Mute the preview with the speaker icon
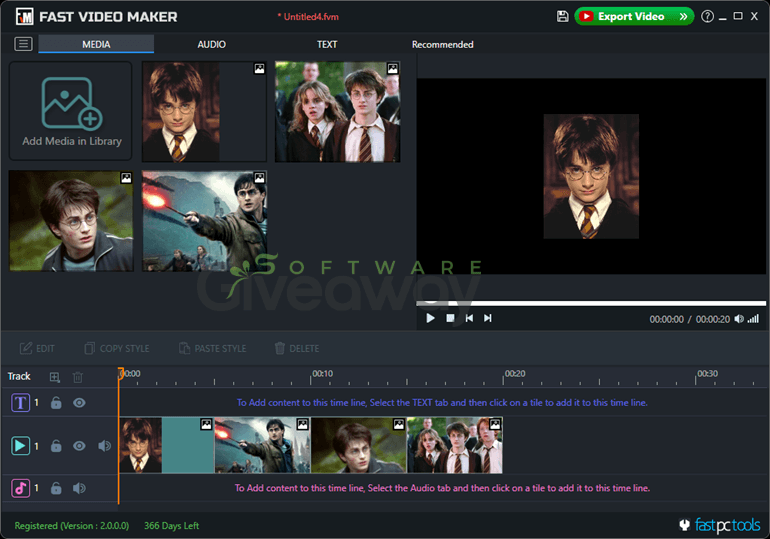 click(739, 319)
